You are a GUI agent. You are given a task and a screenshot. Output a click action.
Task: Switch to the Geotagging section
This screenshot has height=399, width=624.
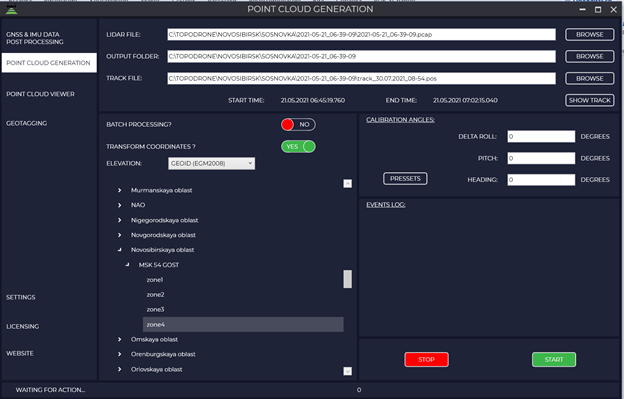tap(26, 123)
